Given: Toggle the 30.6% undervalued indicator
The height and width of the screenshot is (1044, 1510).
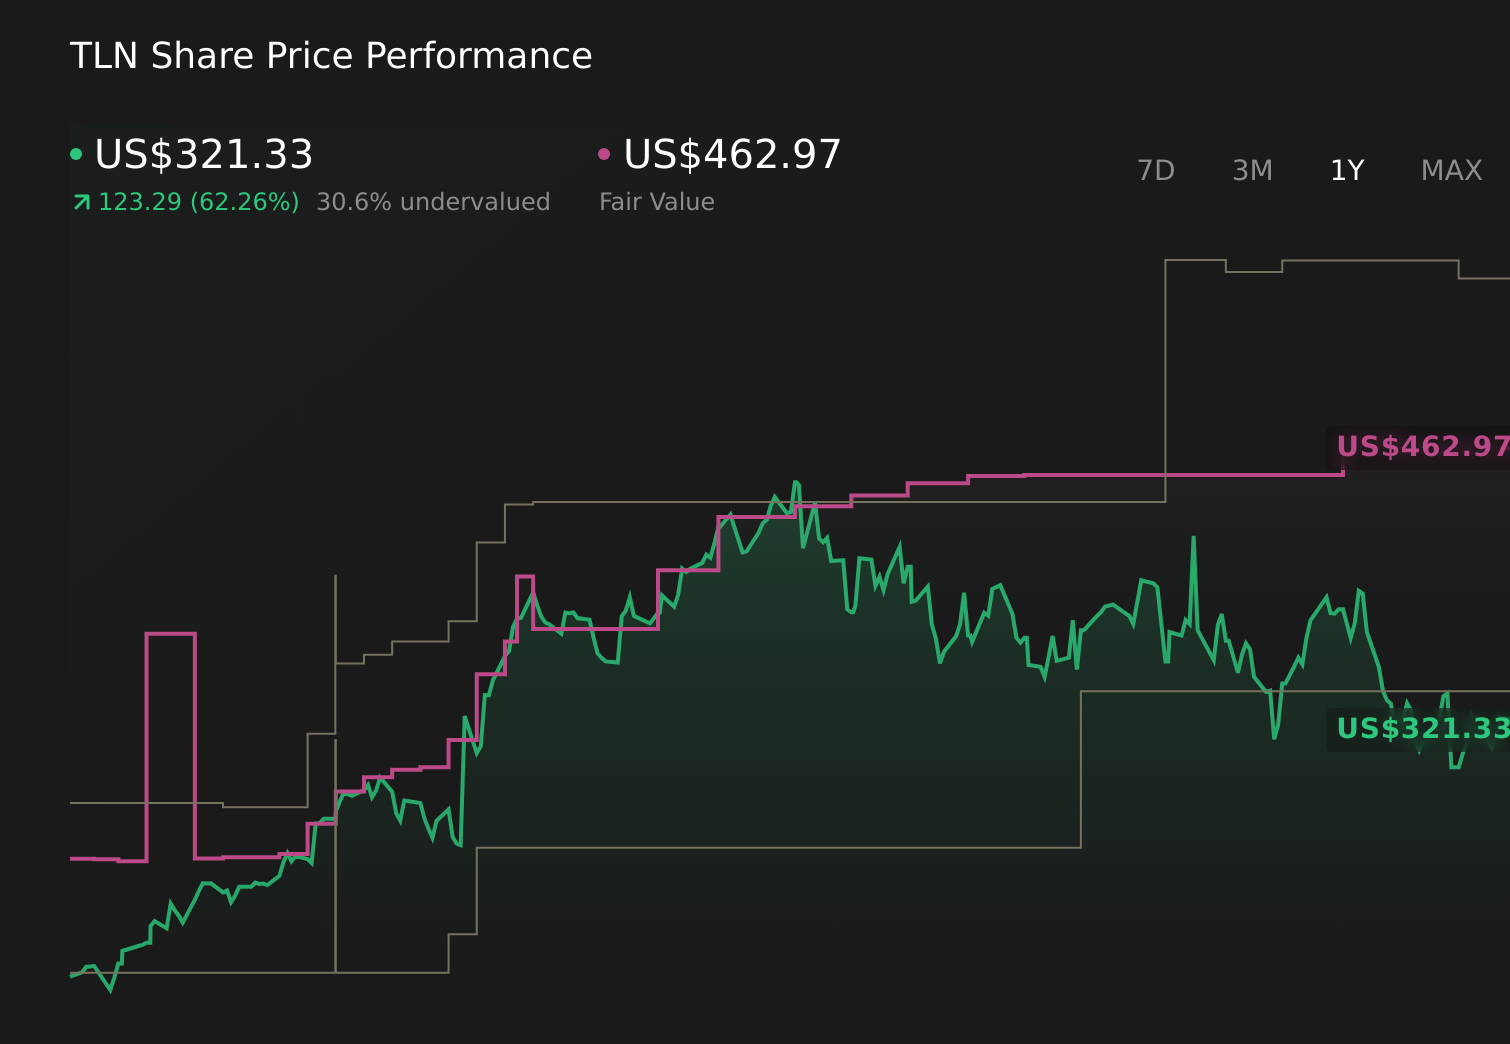Looking at the screenshot, I should 433,201.
